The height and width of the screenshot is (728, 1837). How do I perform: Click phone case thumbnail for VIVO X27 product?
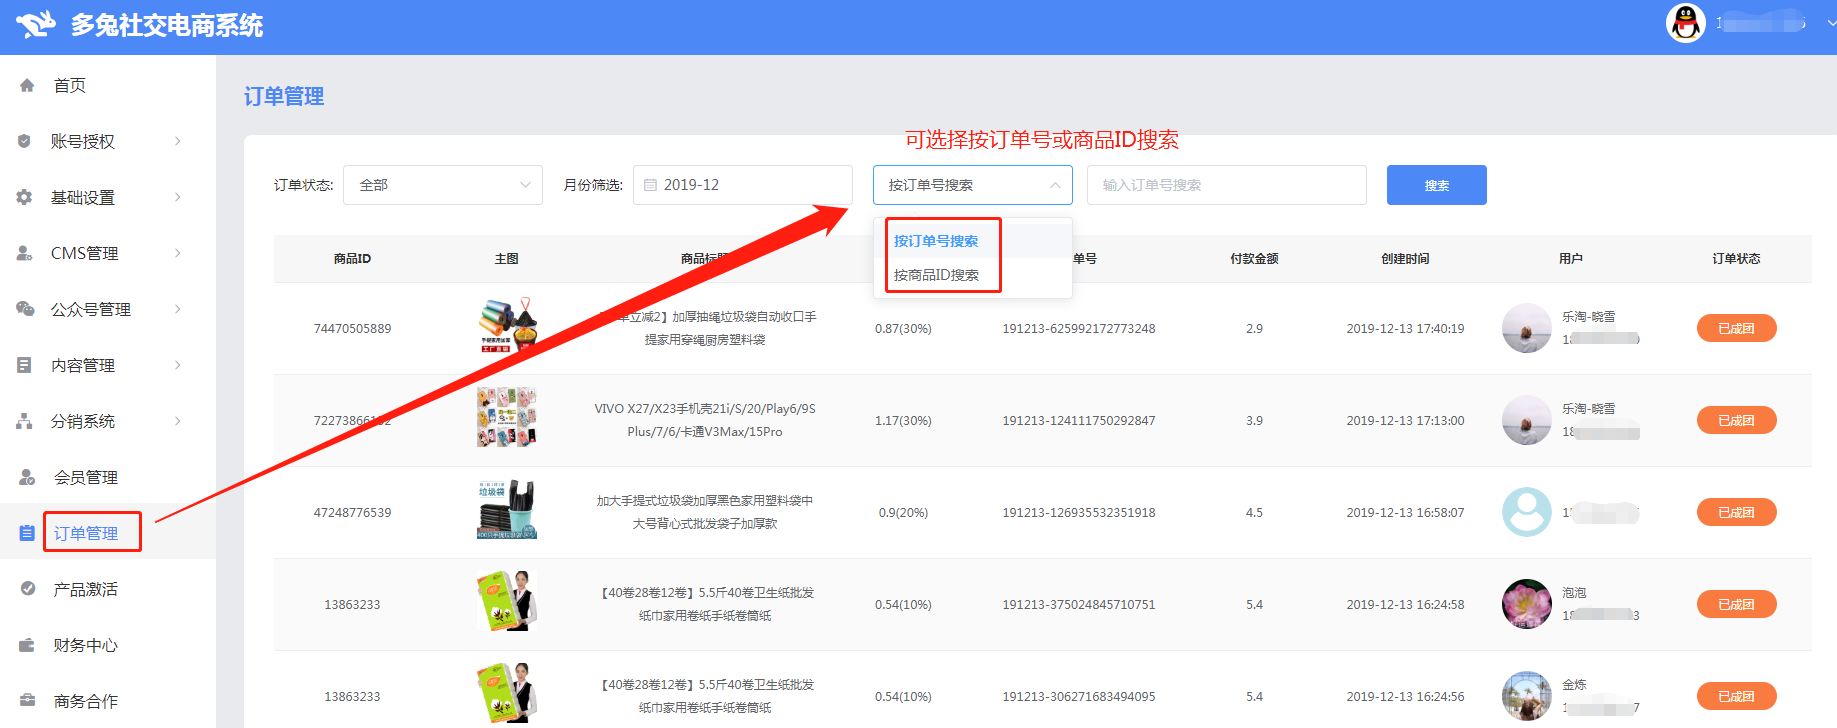click(507, 417)
